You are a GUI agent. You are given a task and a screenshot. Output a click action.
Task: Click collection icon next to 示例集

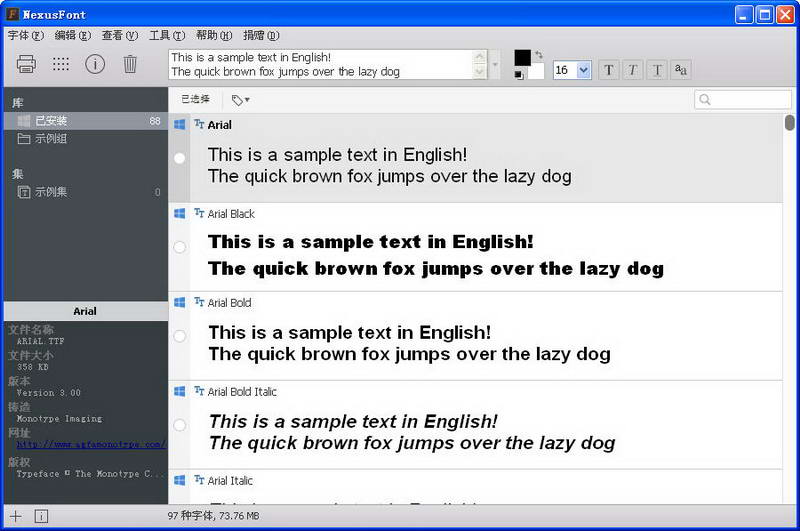tap(23, 192)
